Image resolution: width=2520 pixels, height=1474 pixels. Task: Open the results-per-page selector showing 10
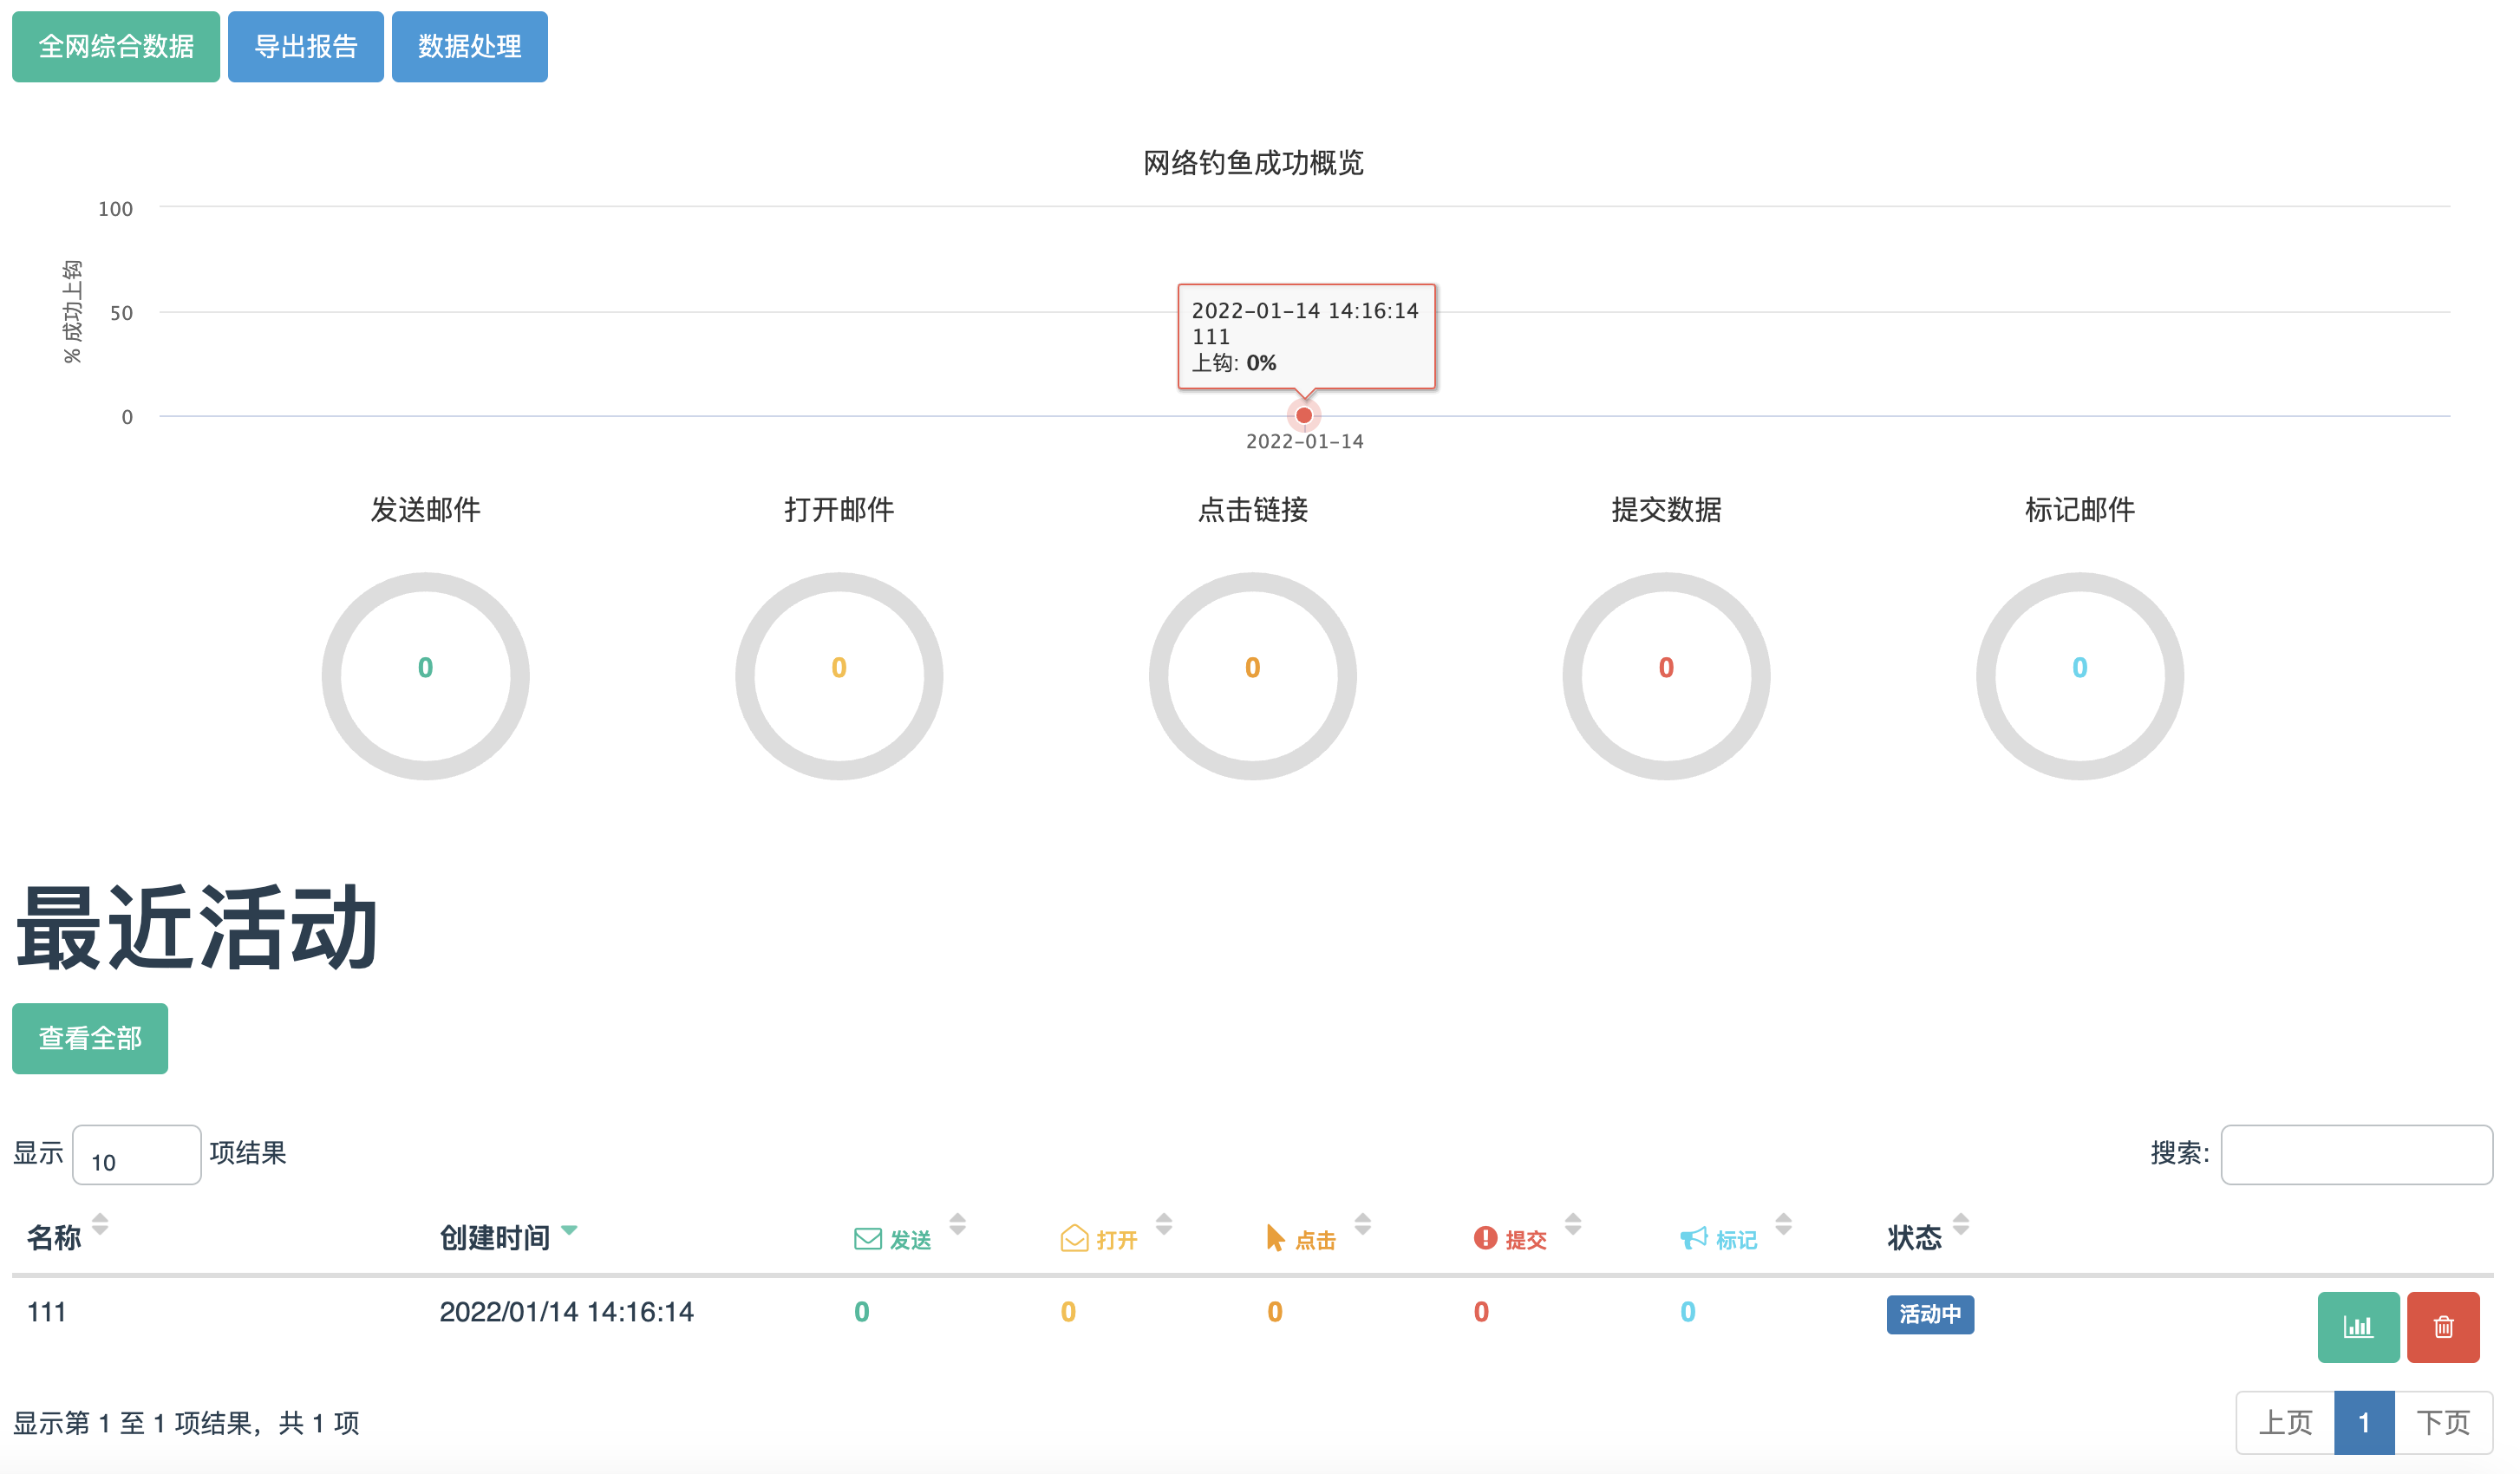click(137, 1155)
